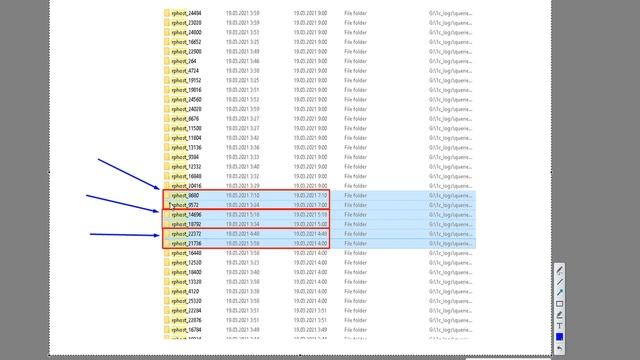Select the Pen drawing tool
Viewport: 640px width, 360px height.
click(x=559, y=271)
